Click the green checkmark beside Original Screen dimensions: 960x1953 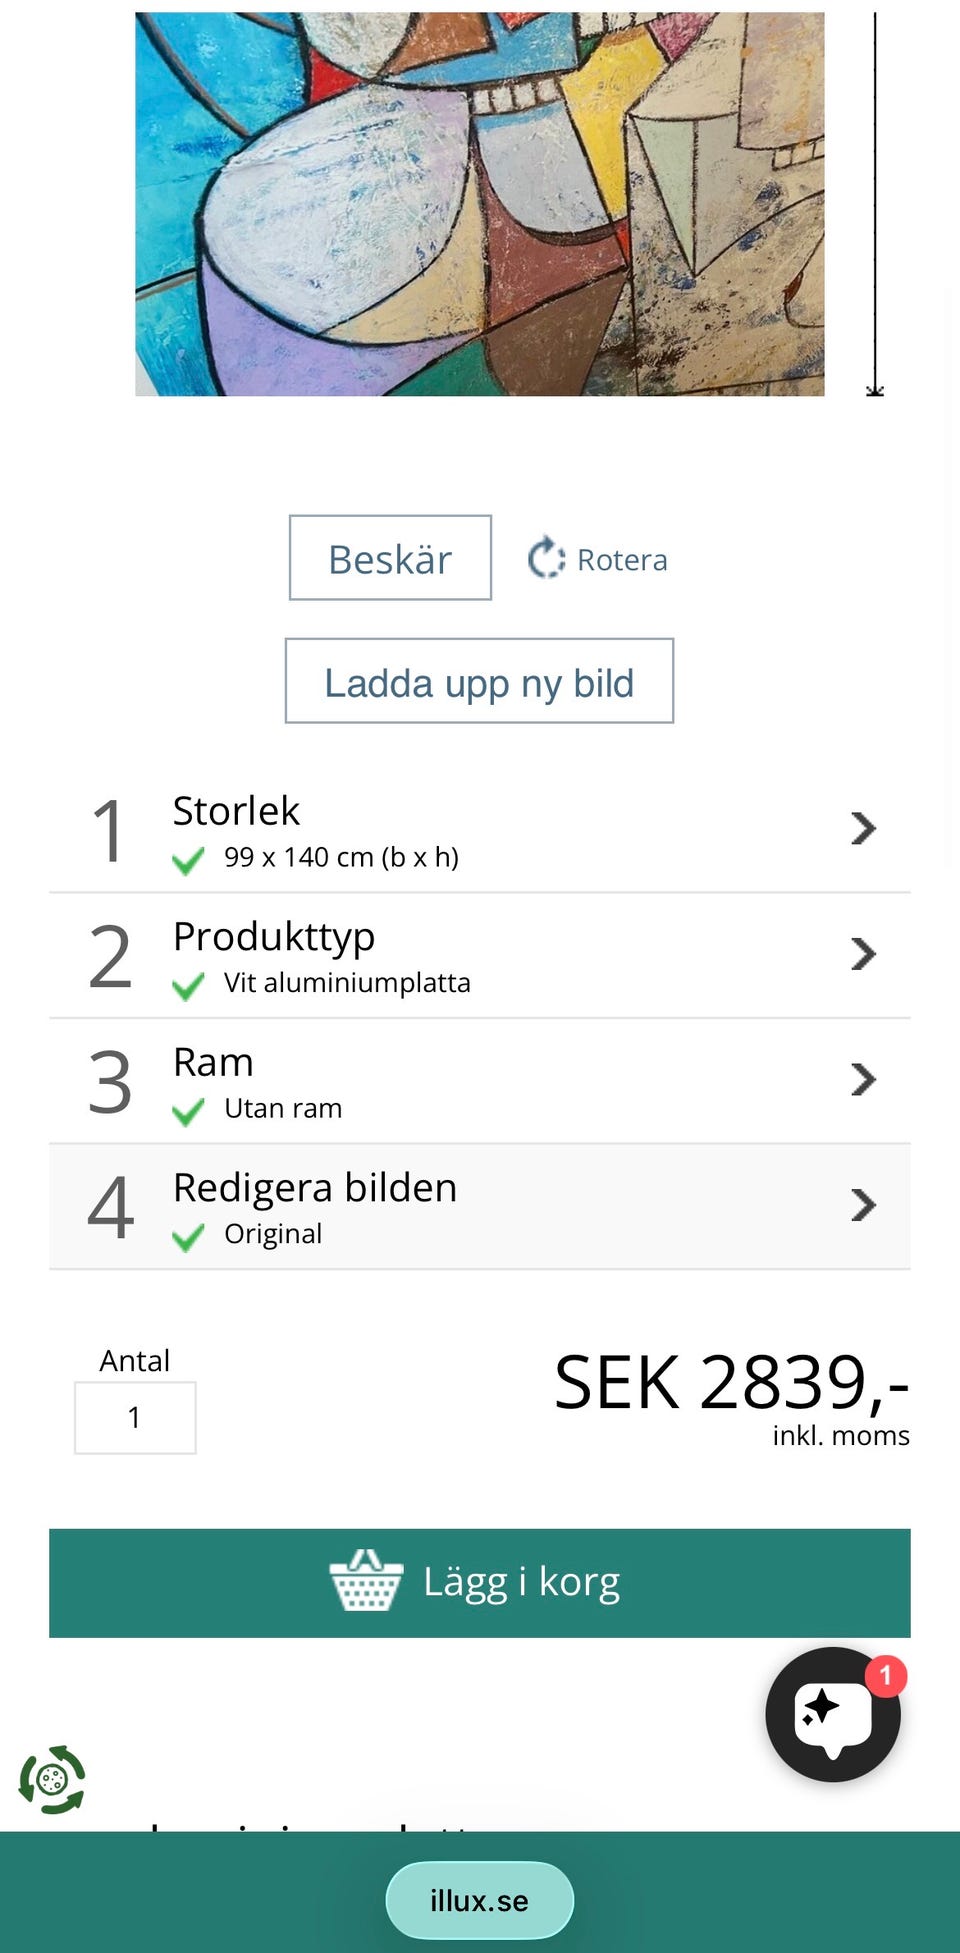point(188,1237)
